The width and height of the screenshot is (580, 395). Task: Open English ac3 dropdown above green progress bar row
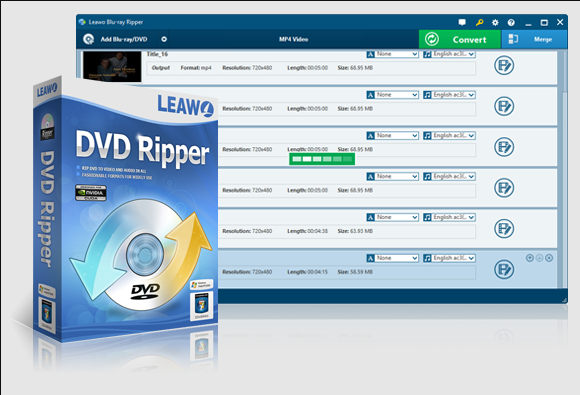[453, 136]
